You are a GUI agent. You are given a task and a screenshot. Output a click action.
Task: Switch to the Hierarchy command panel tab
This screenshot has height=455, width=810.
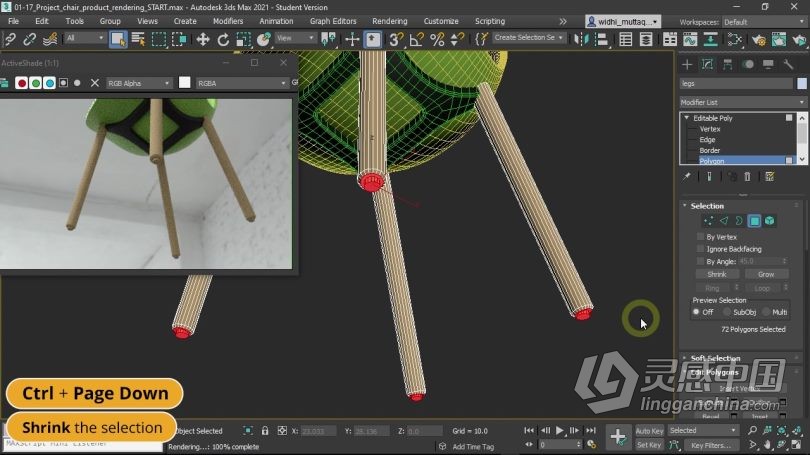pos(727,64)
